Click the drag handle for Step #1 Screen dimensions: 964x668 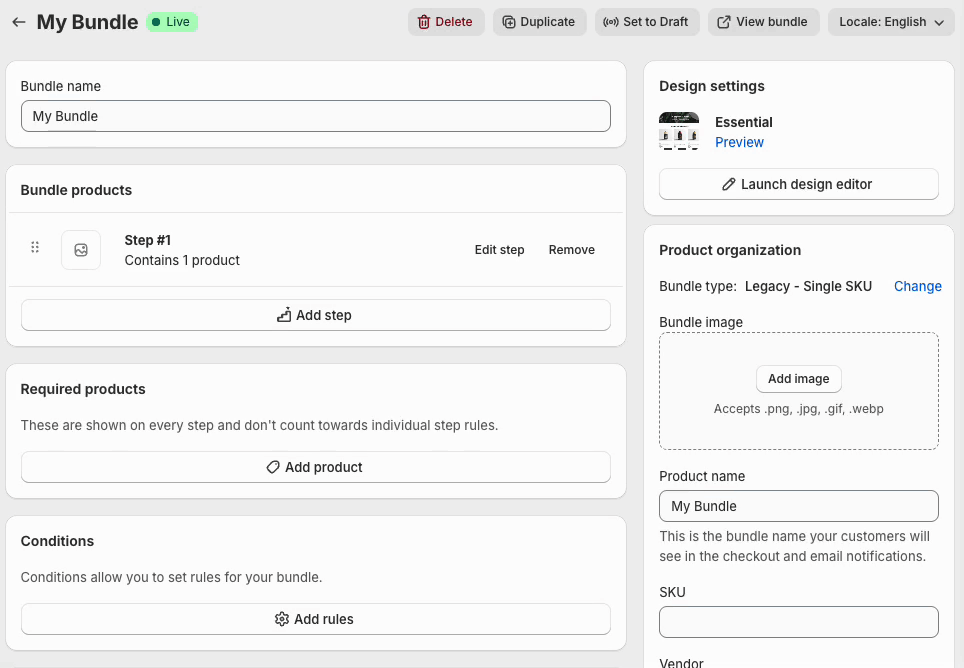tap(35, 248)
